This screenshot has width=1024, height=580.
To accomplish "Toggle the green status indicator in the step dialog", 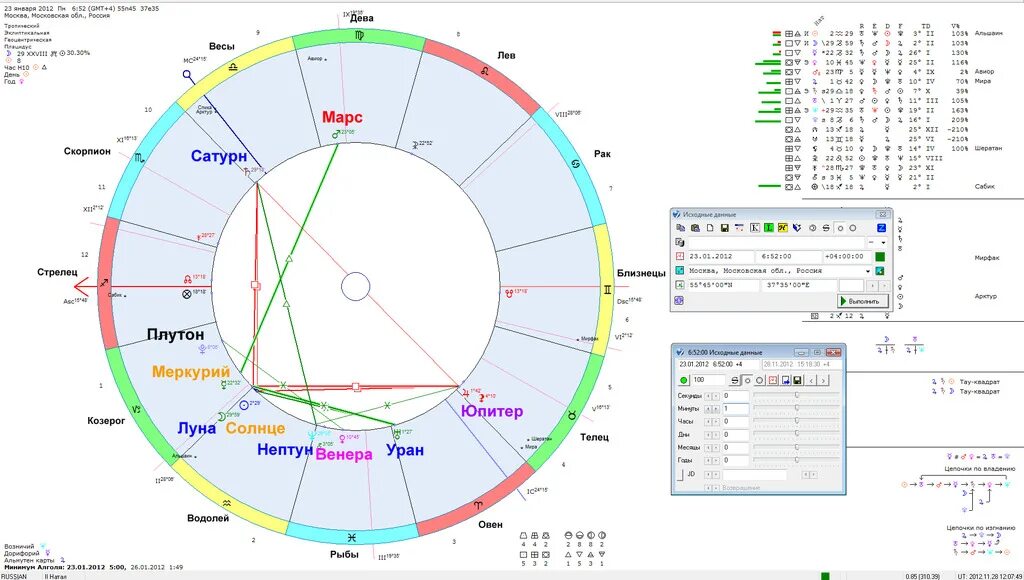I will (x=684, y=379).
